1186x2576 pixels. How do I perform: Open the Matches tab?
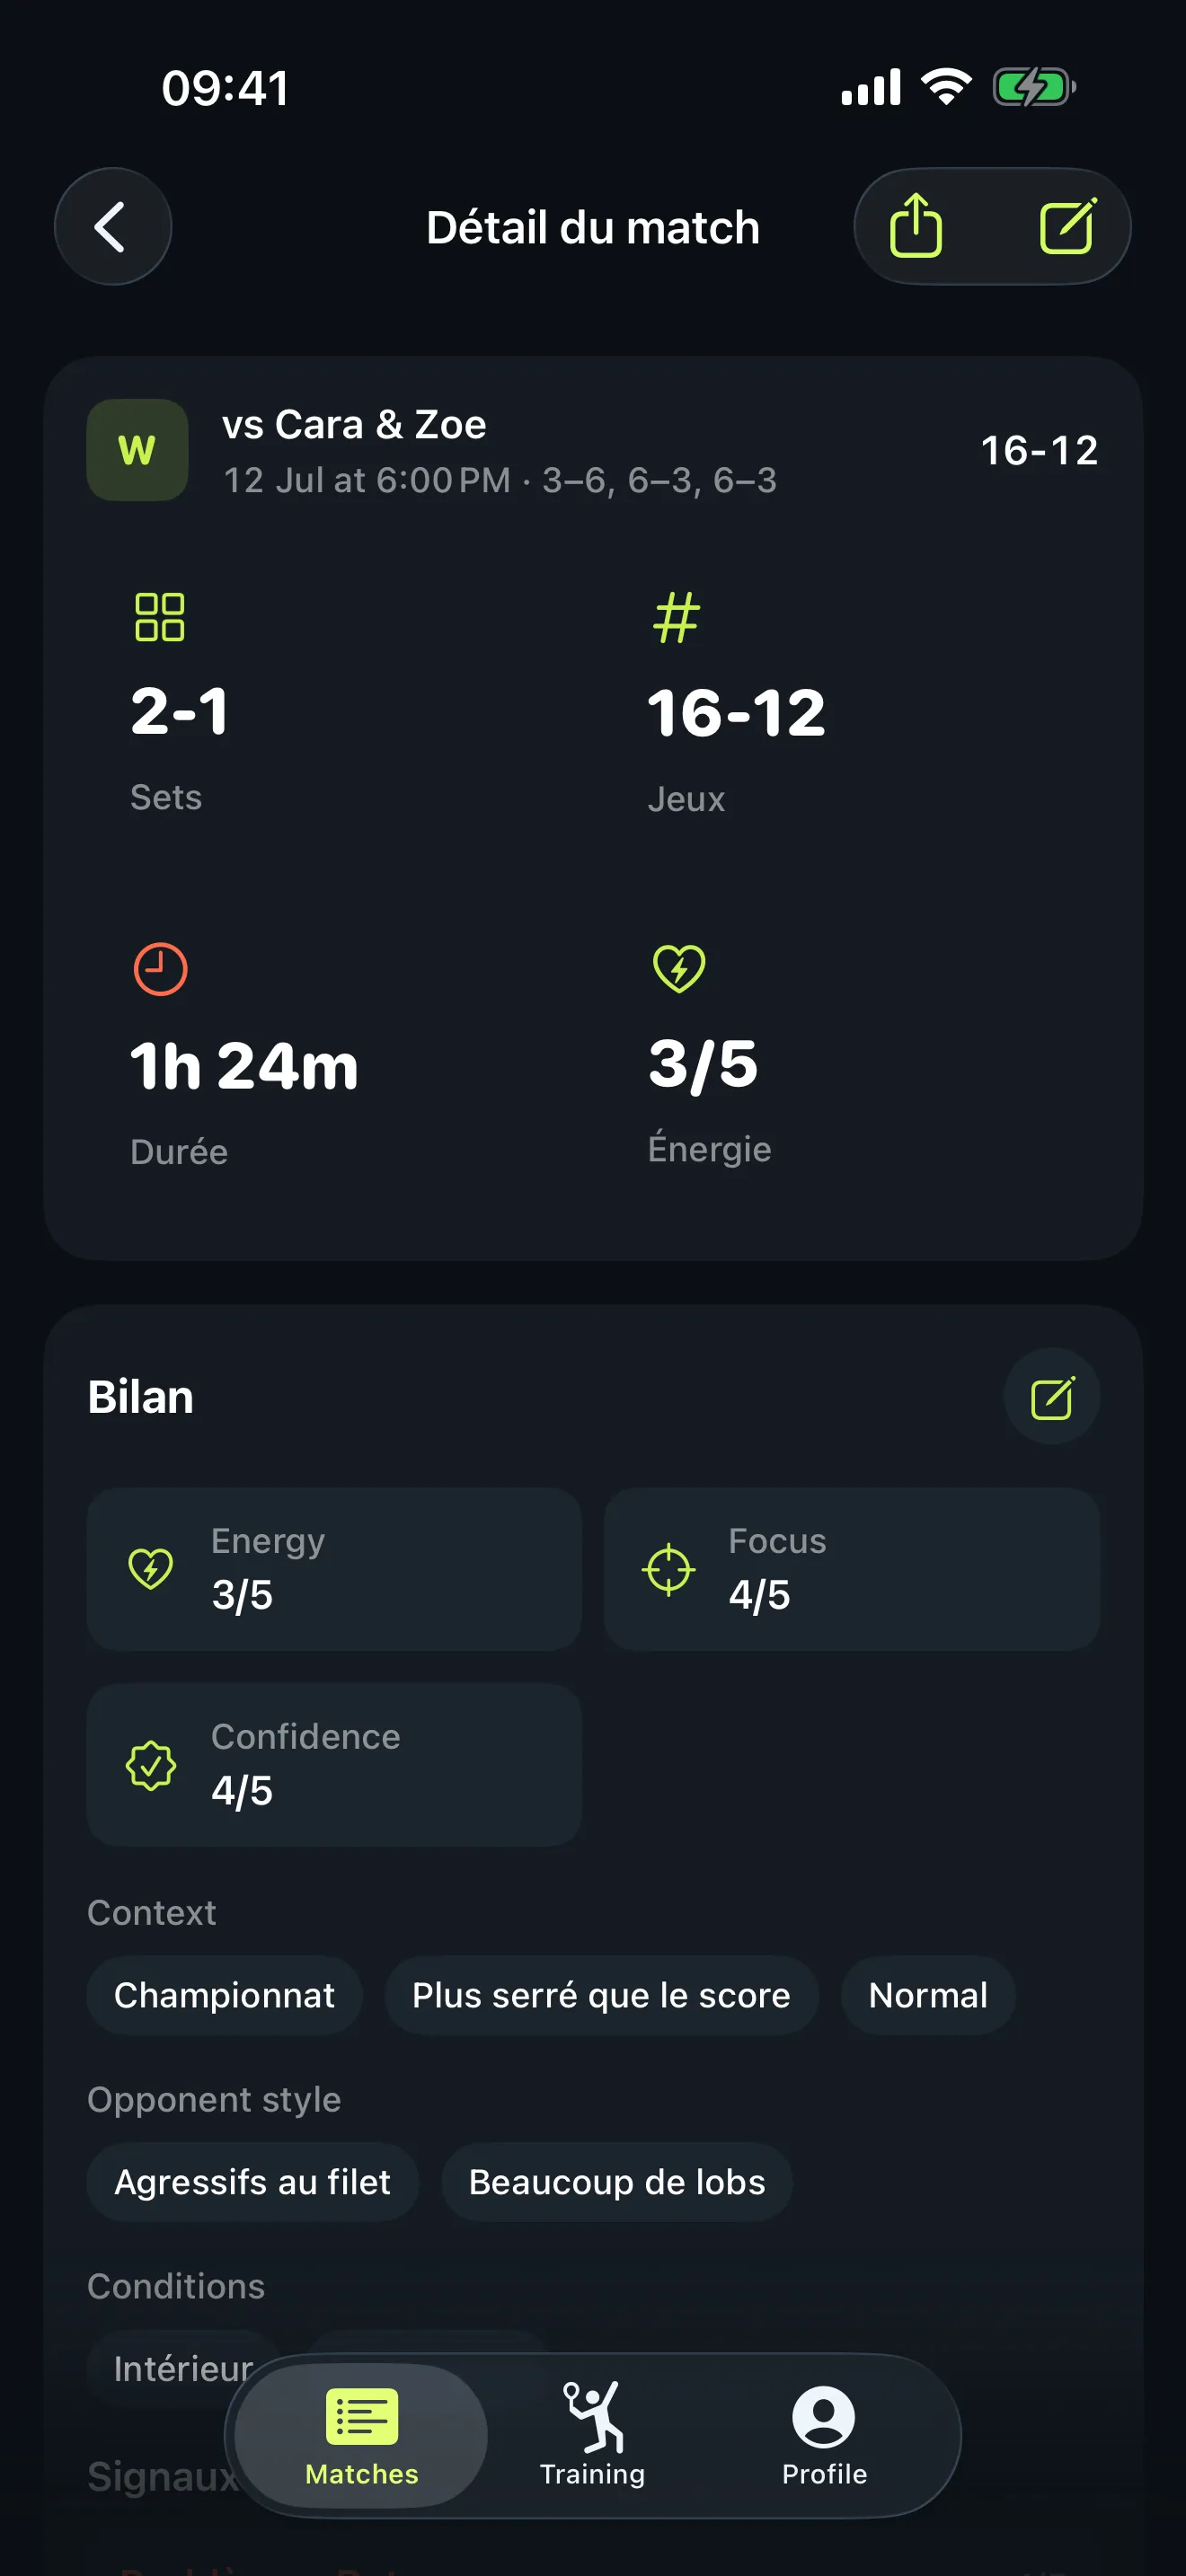pos(362,2436)
